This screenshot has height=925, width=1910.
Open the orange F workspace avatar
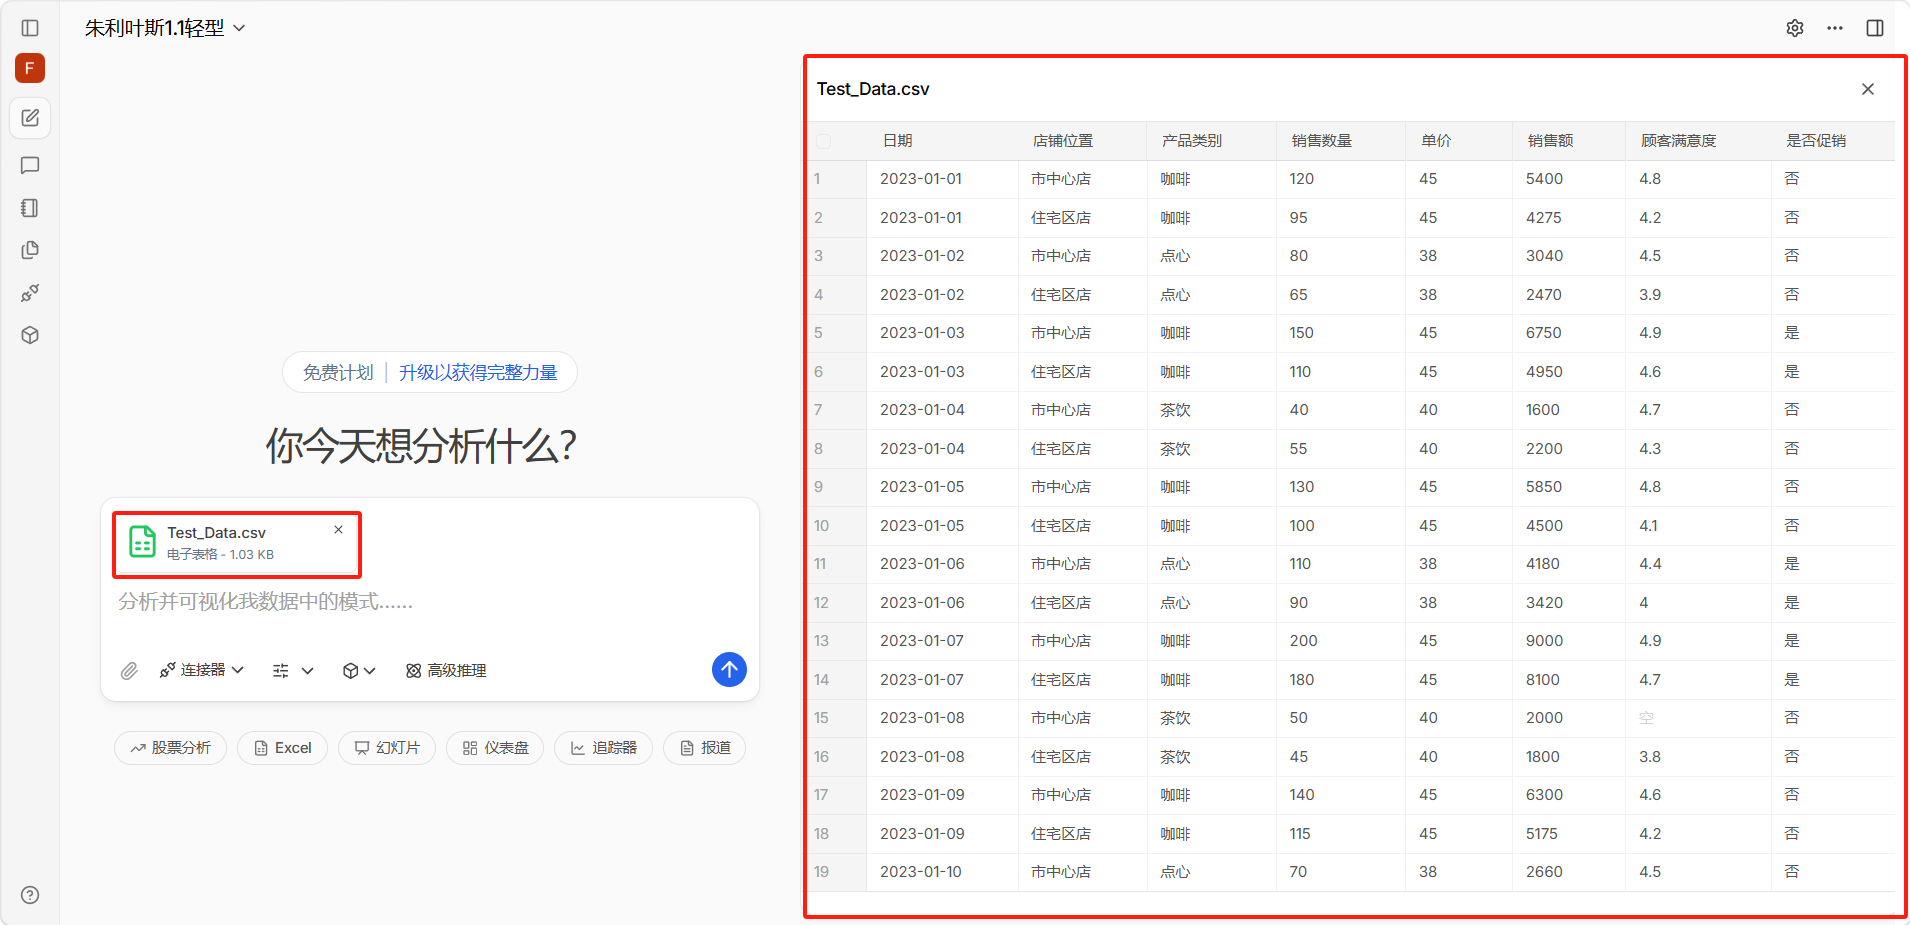[x=30, y=68]
